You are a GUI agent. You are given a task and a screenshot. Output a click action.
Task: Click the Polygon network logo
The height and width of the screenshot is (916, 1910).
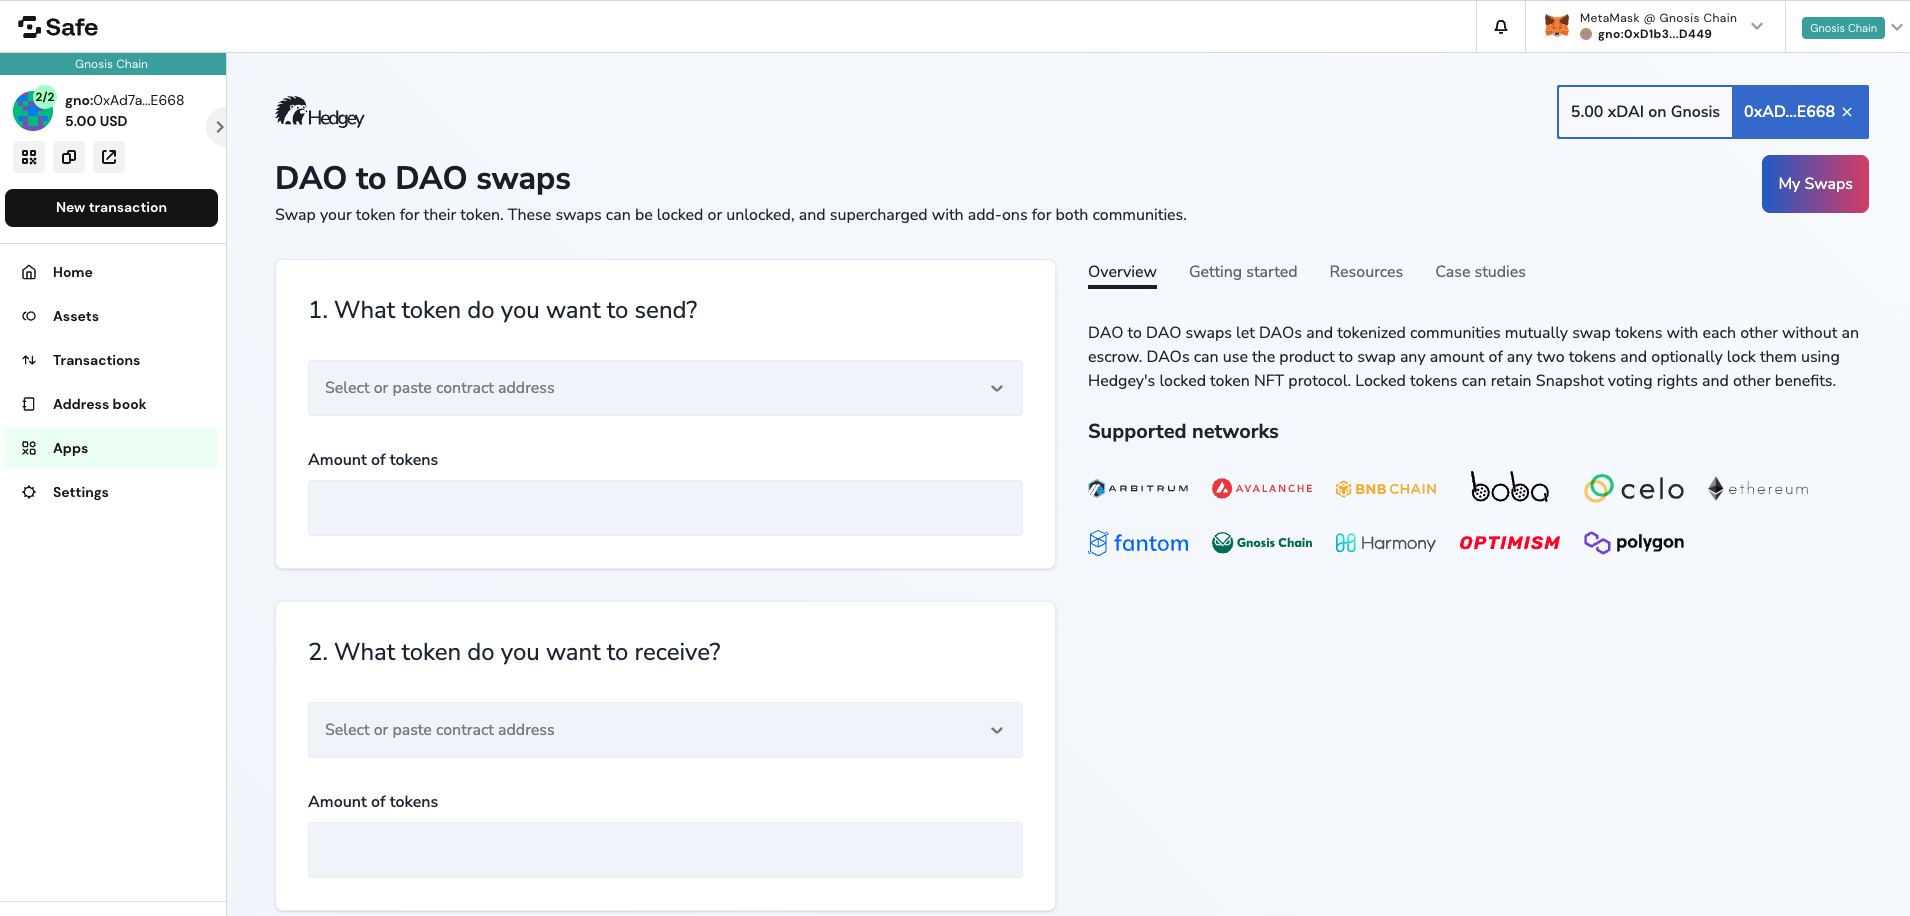[1634, 542]
